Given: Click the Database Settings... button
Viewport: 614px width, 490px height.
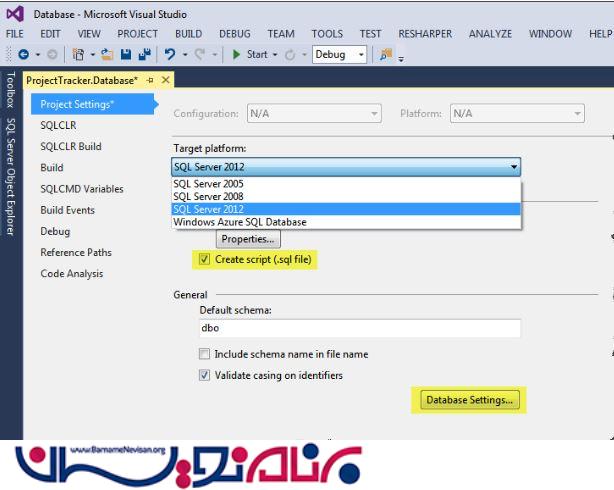Looking at the screenshot, I should 469,400.
